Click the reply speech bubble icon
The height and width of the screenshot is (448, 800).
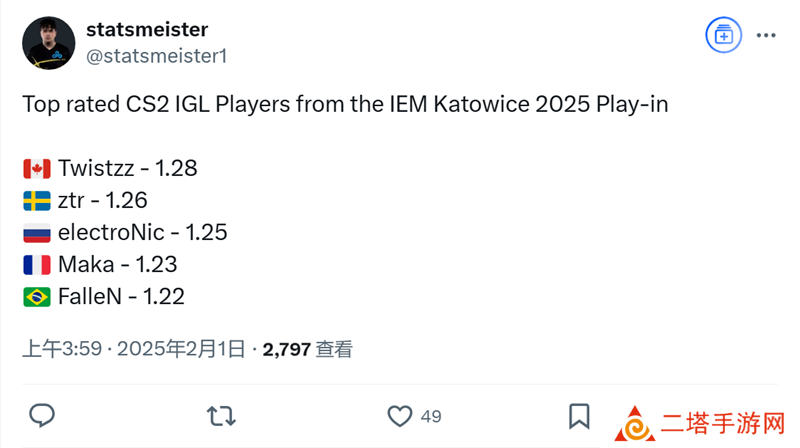(42, 415)
